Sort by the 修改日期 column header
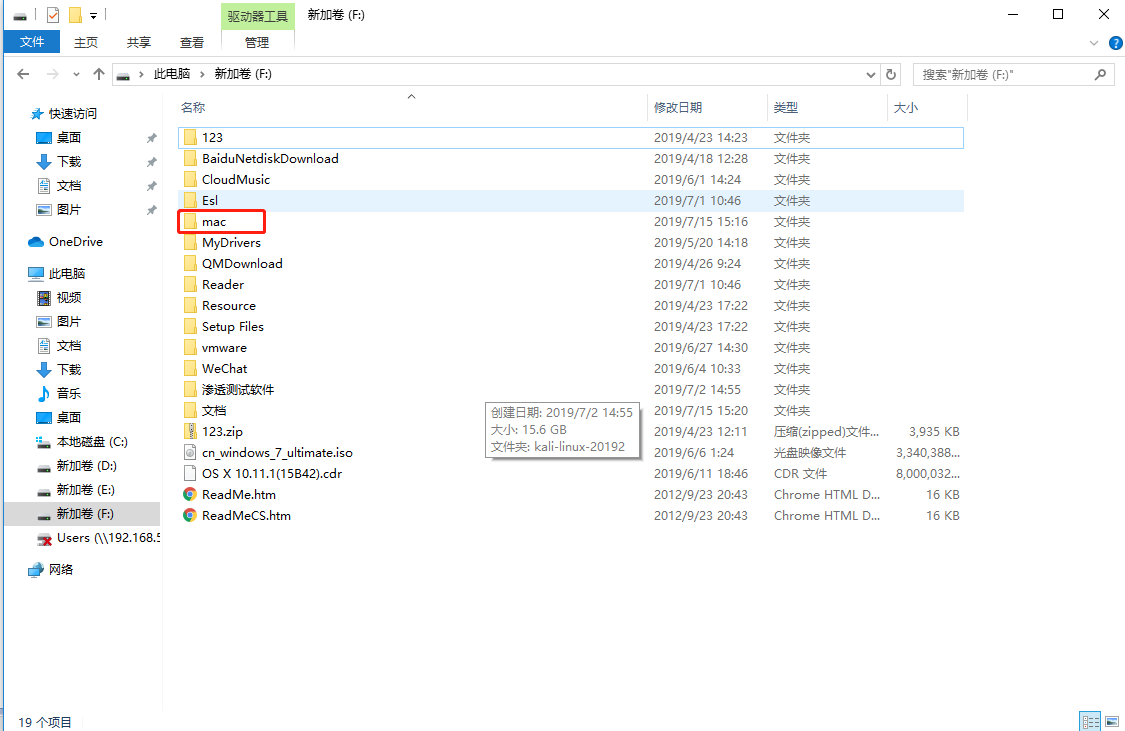 (677, 108)
